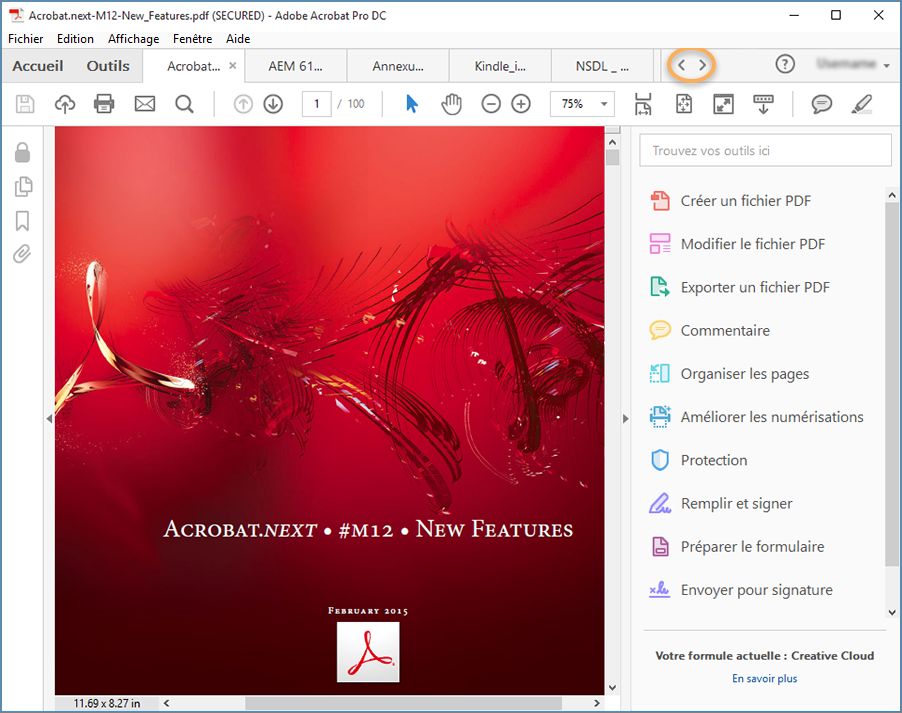Open the Bookmarks panel icon

point(23,220)
